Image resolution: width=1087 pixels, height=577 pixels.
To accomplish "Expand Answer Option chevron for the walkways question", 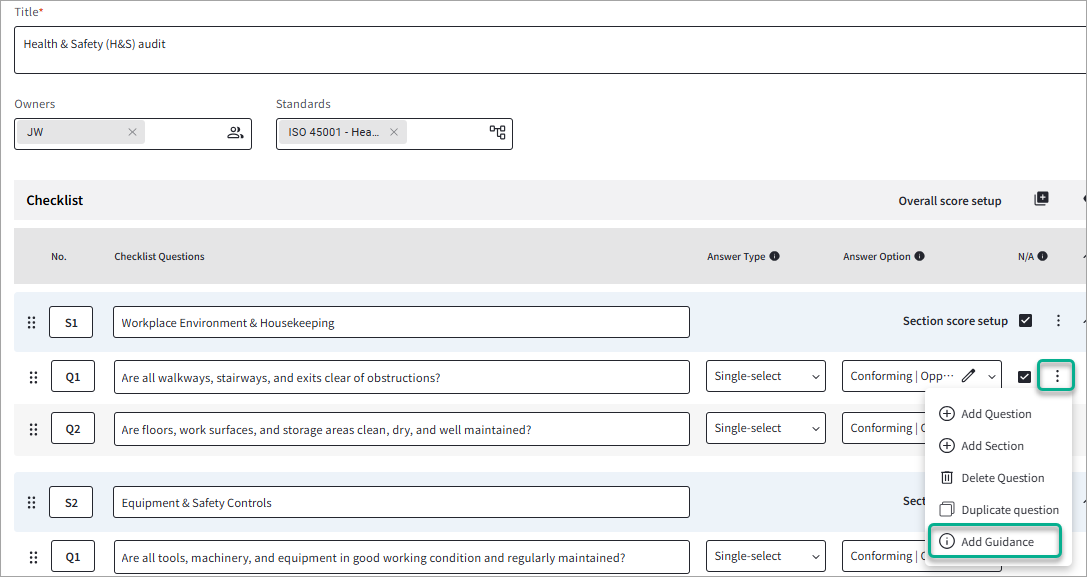I will 991,377.
